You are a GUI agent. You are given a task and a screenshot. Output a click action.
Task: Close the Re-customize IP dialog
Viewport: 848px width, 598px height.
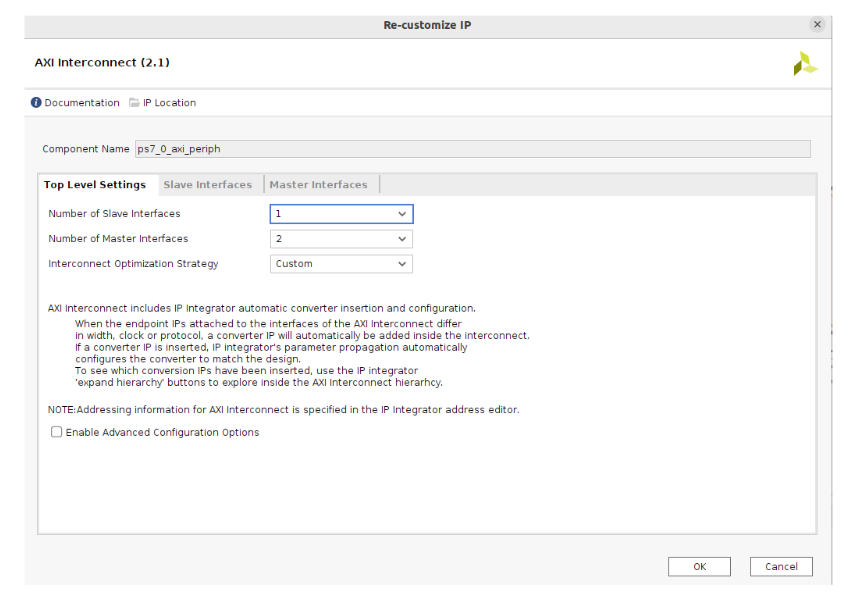coord(817,24)
